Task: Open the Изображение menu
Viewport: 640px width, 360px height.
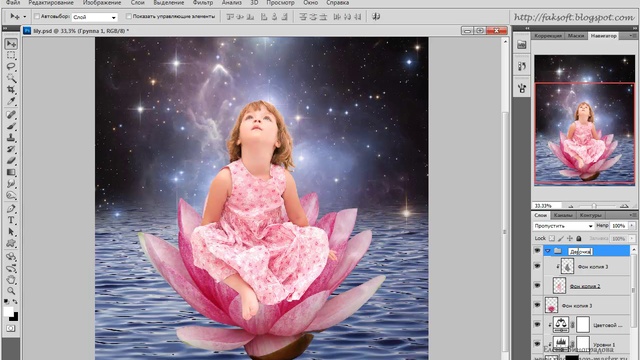Action: (102, 2)
